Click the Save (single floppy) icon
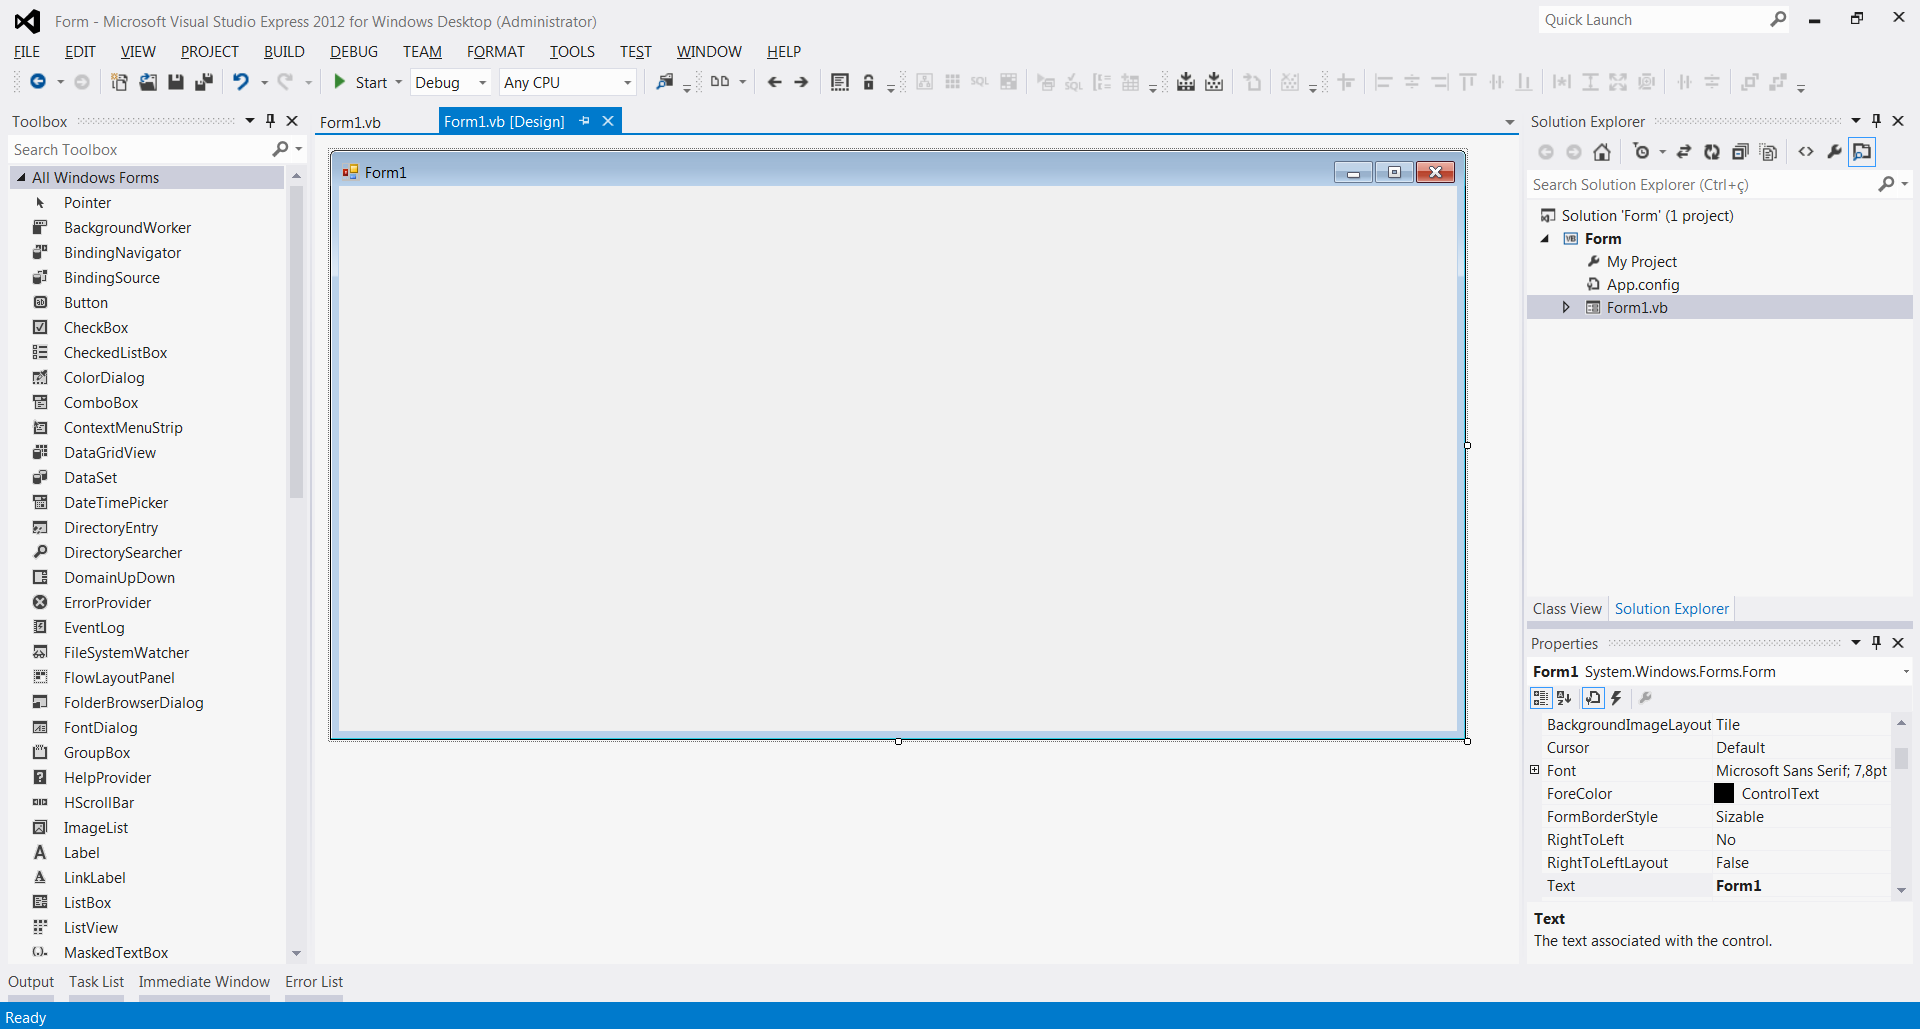The image size is (1920, 1029). click(176, 82)
